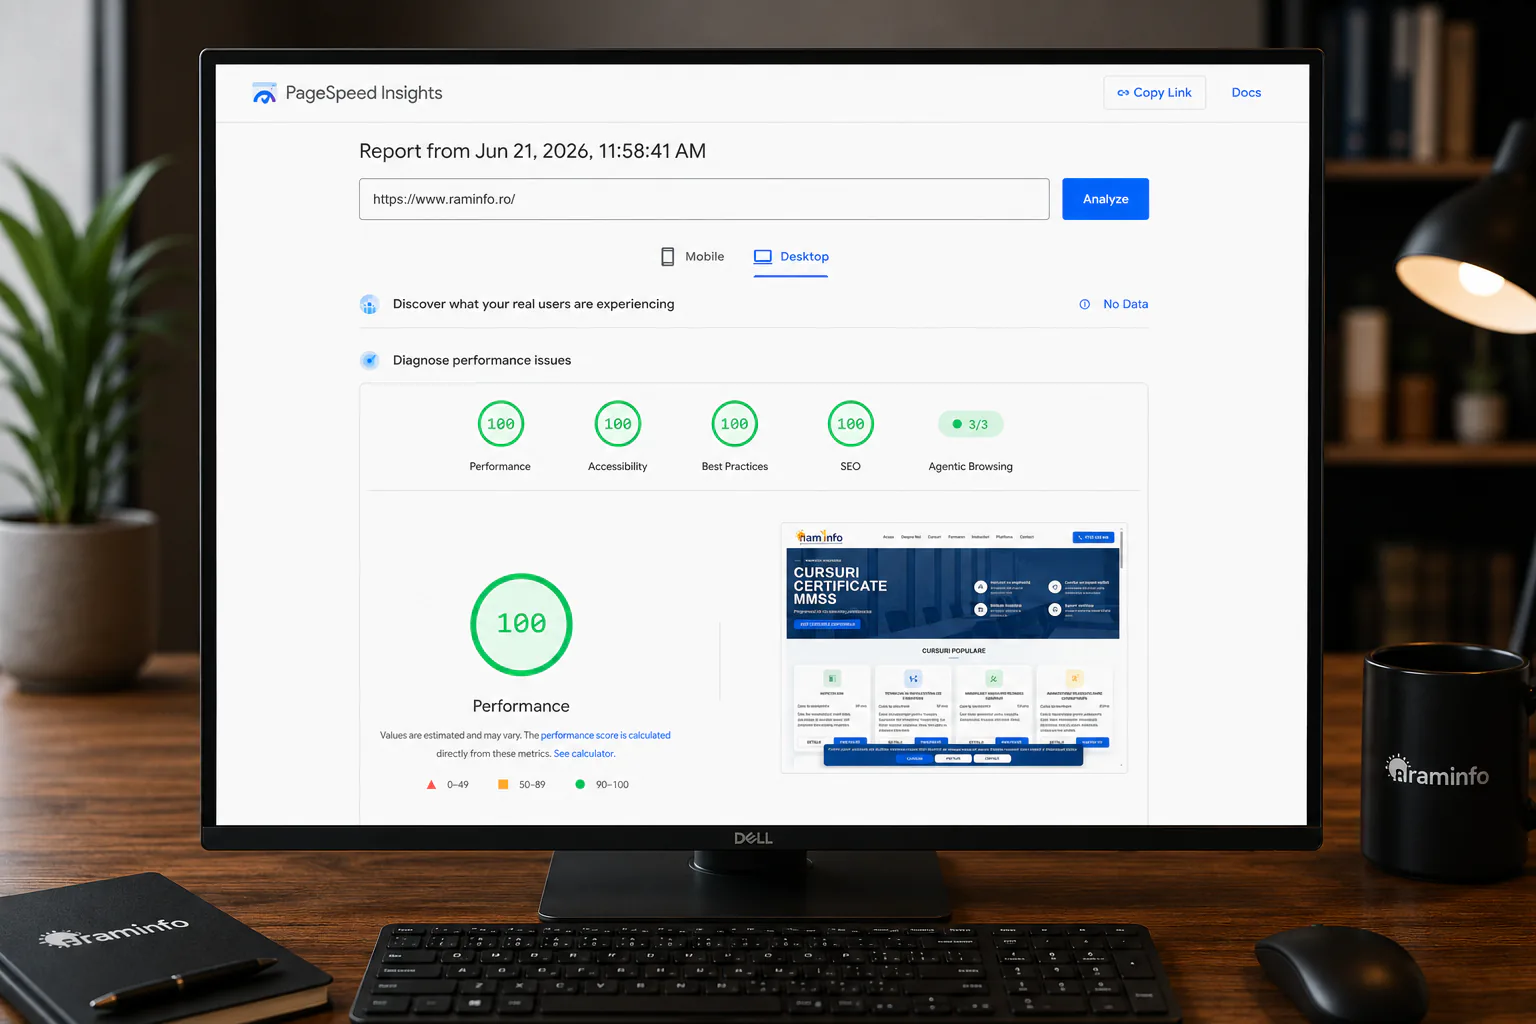The width and height of the screenshot is (1536, 1024).
Task: Select the Performance 100 score gauge
Action: pyautogui.click(x=501, y=424)
